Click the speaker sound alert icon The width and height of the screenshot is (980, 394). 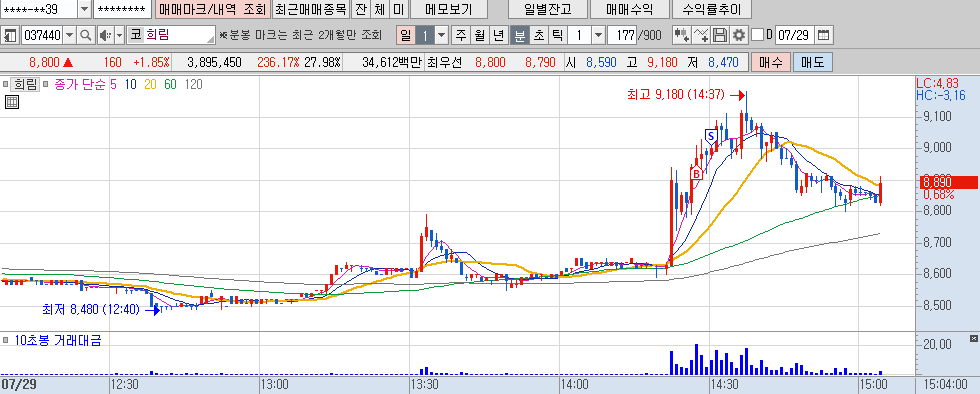[106, 35]
